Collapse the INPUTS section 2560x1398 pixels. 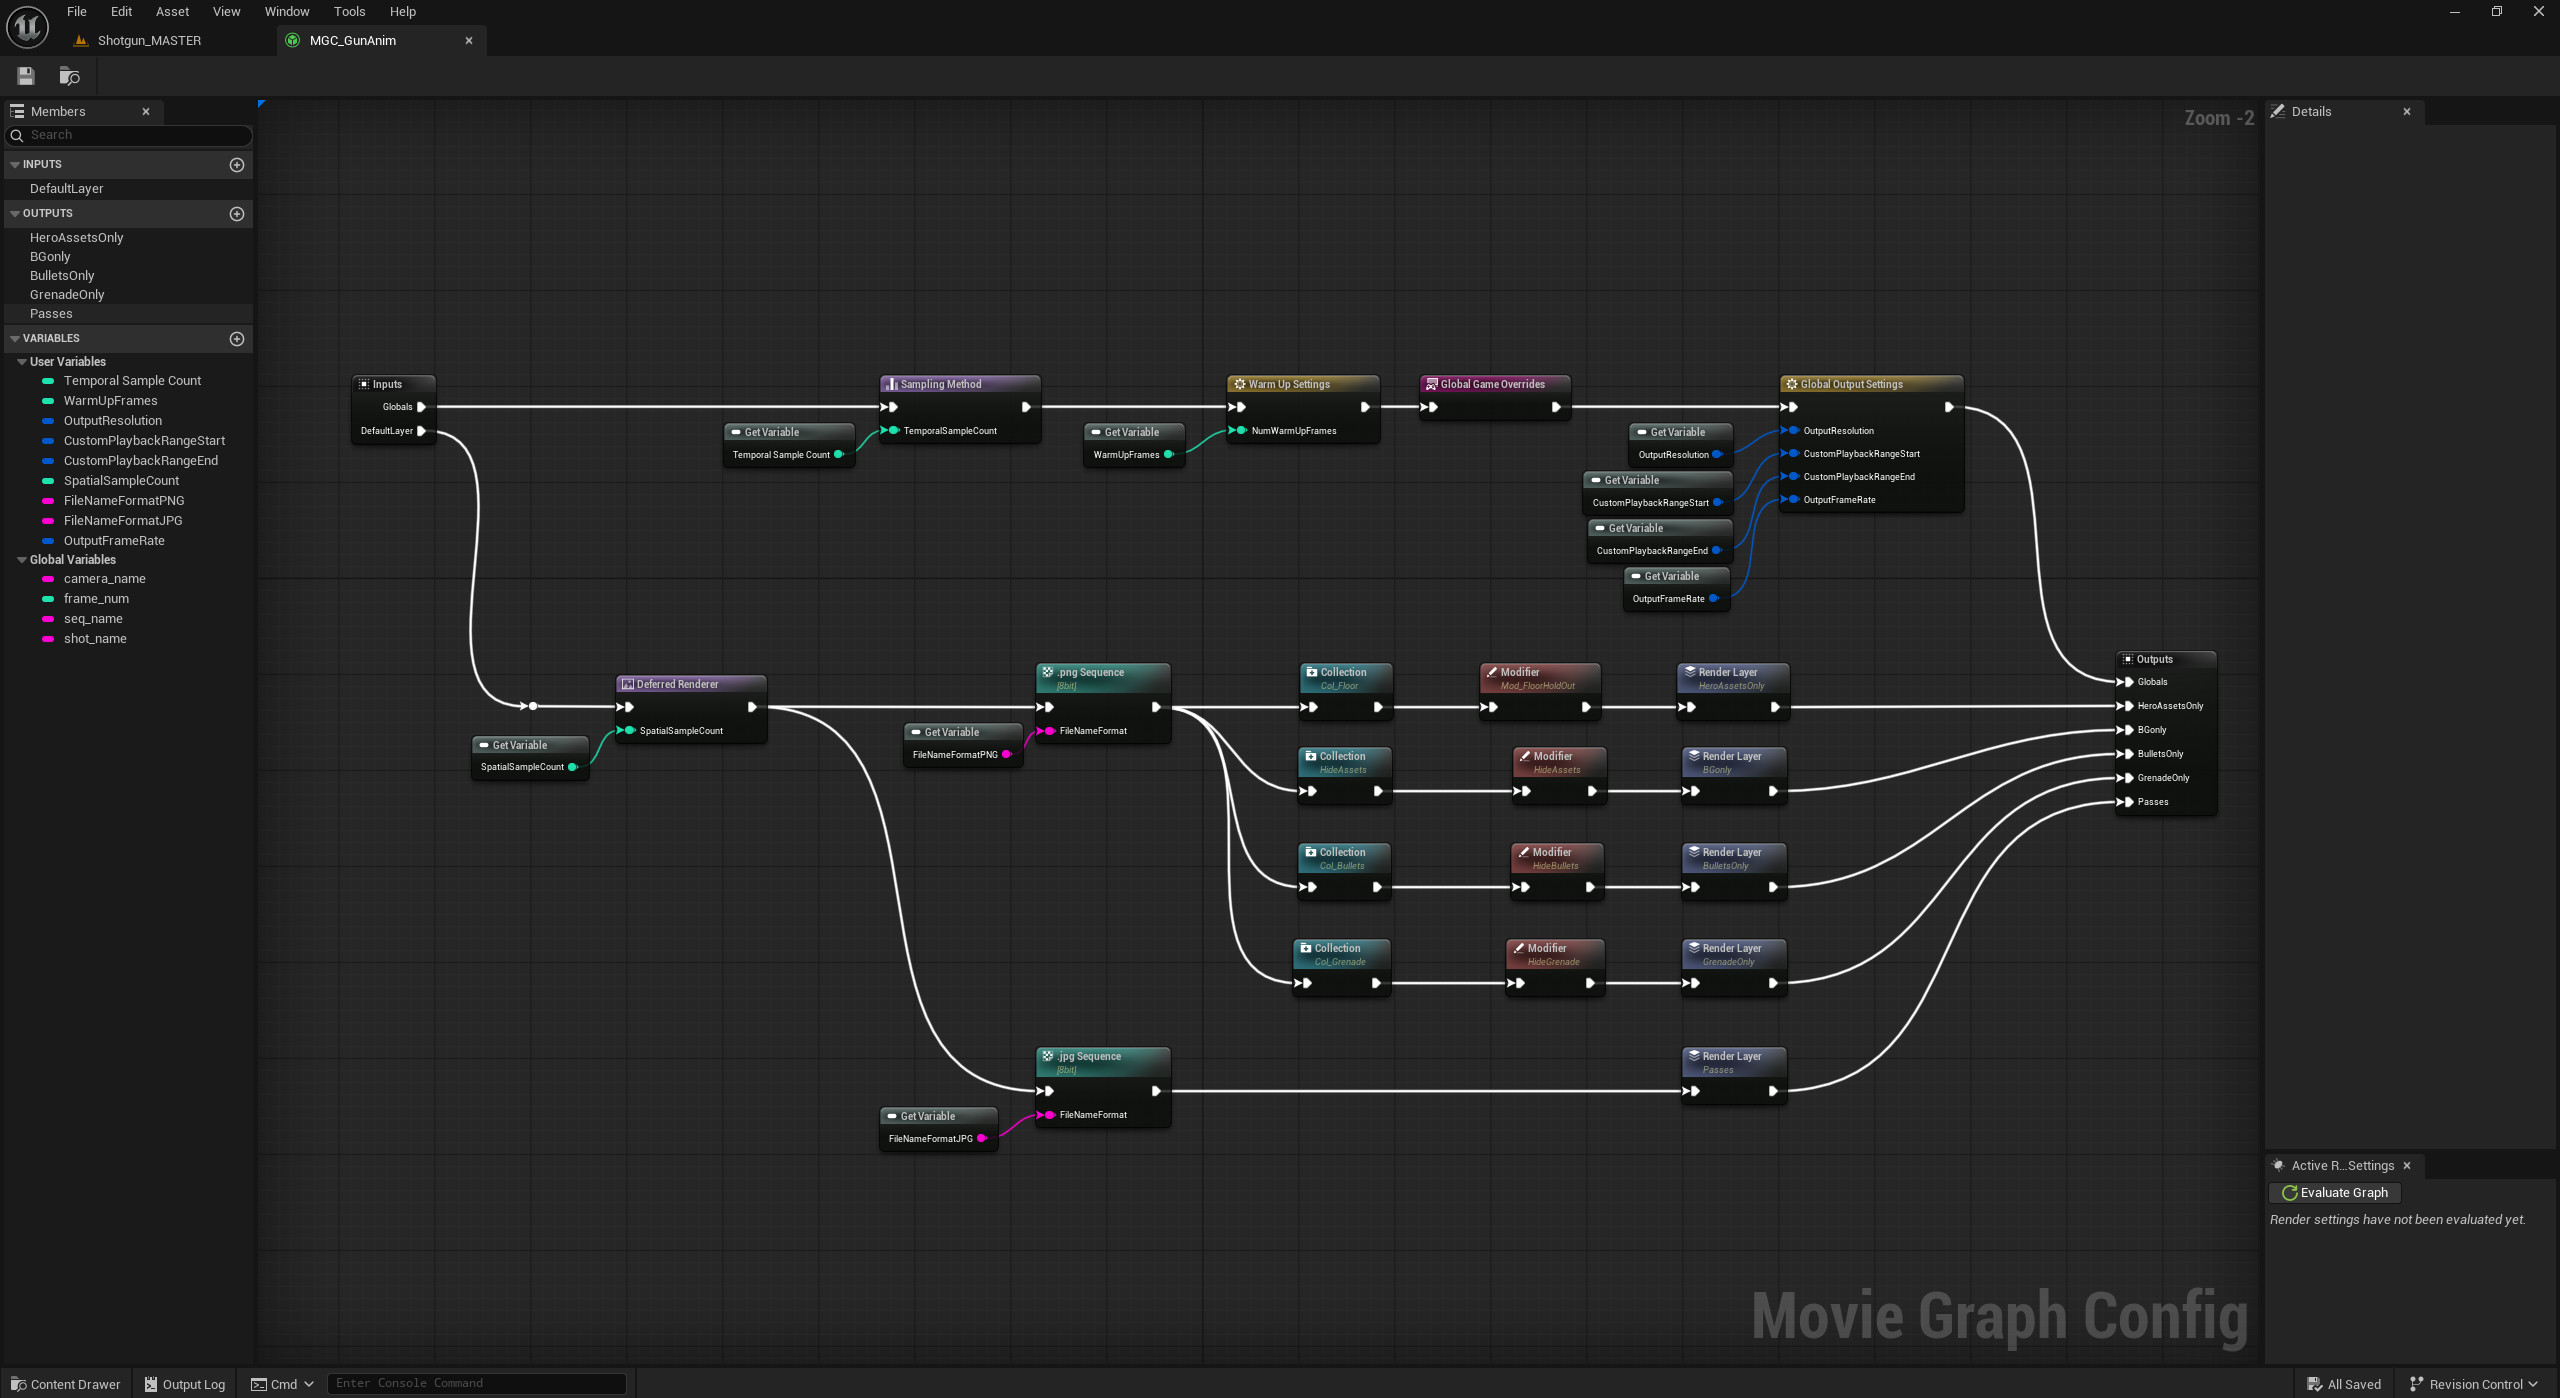point(14,164)
